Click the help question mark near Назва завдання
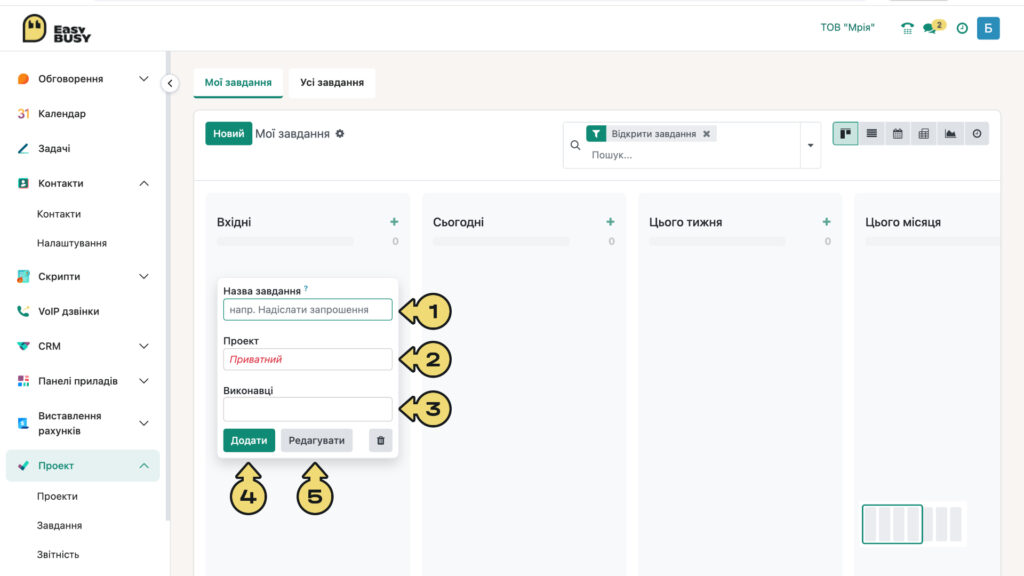1024x576 pixels. point(306,288)
